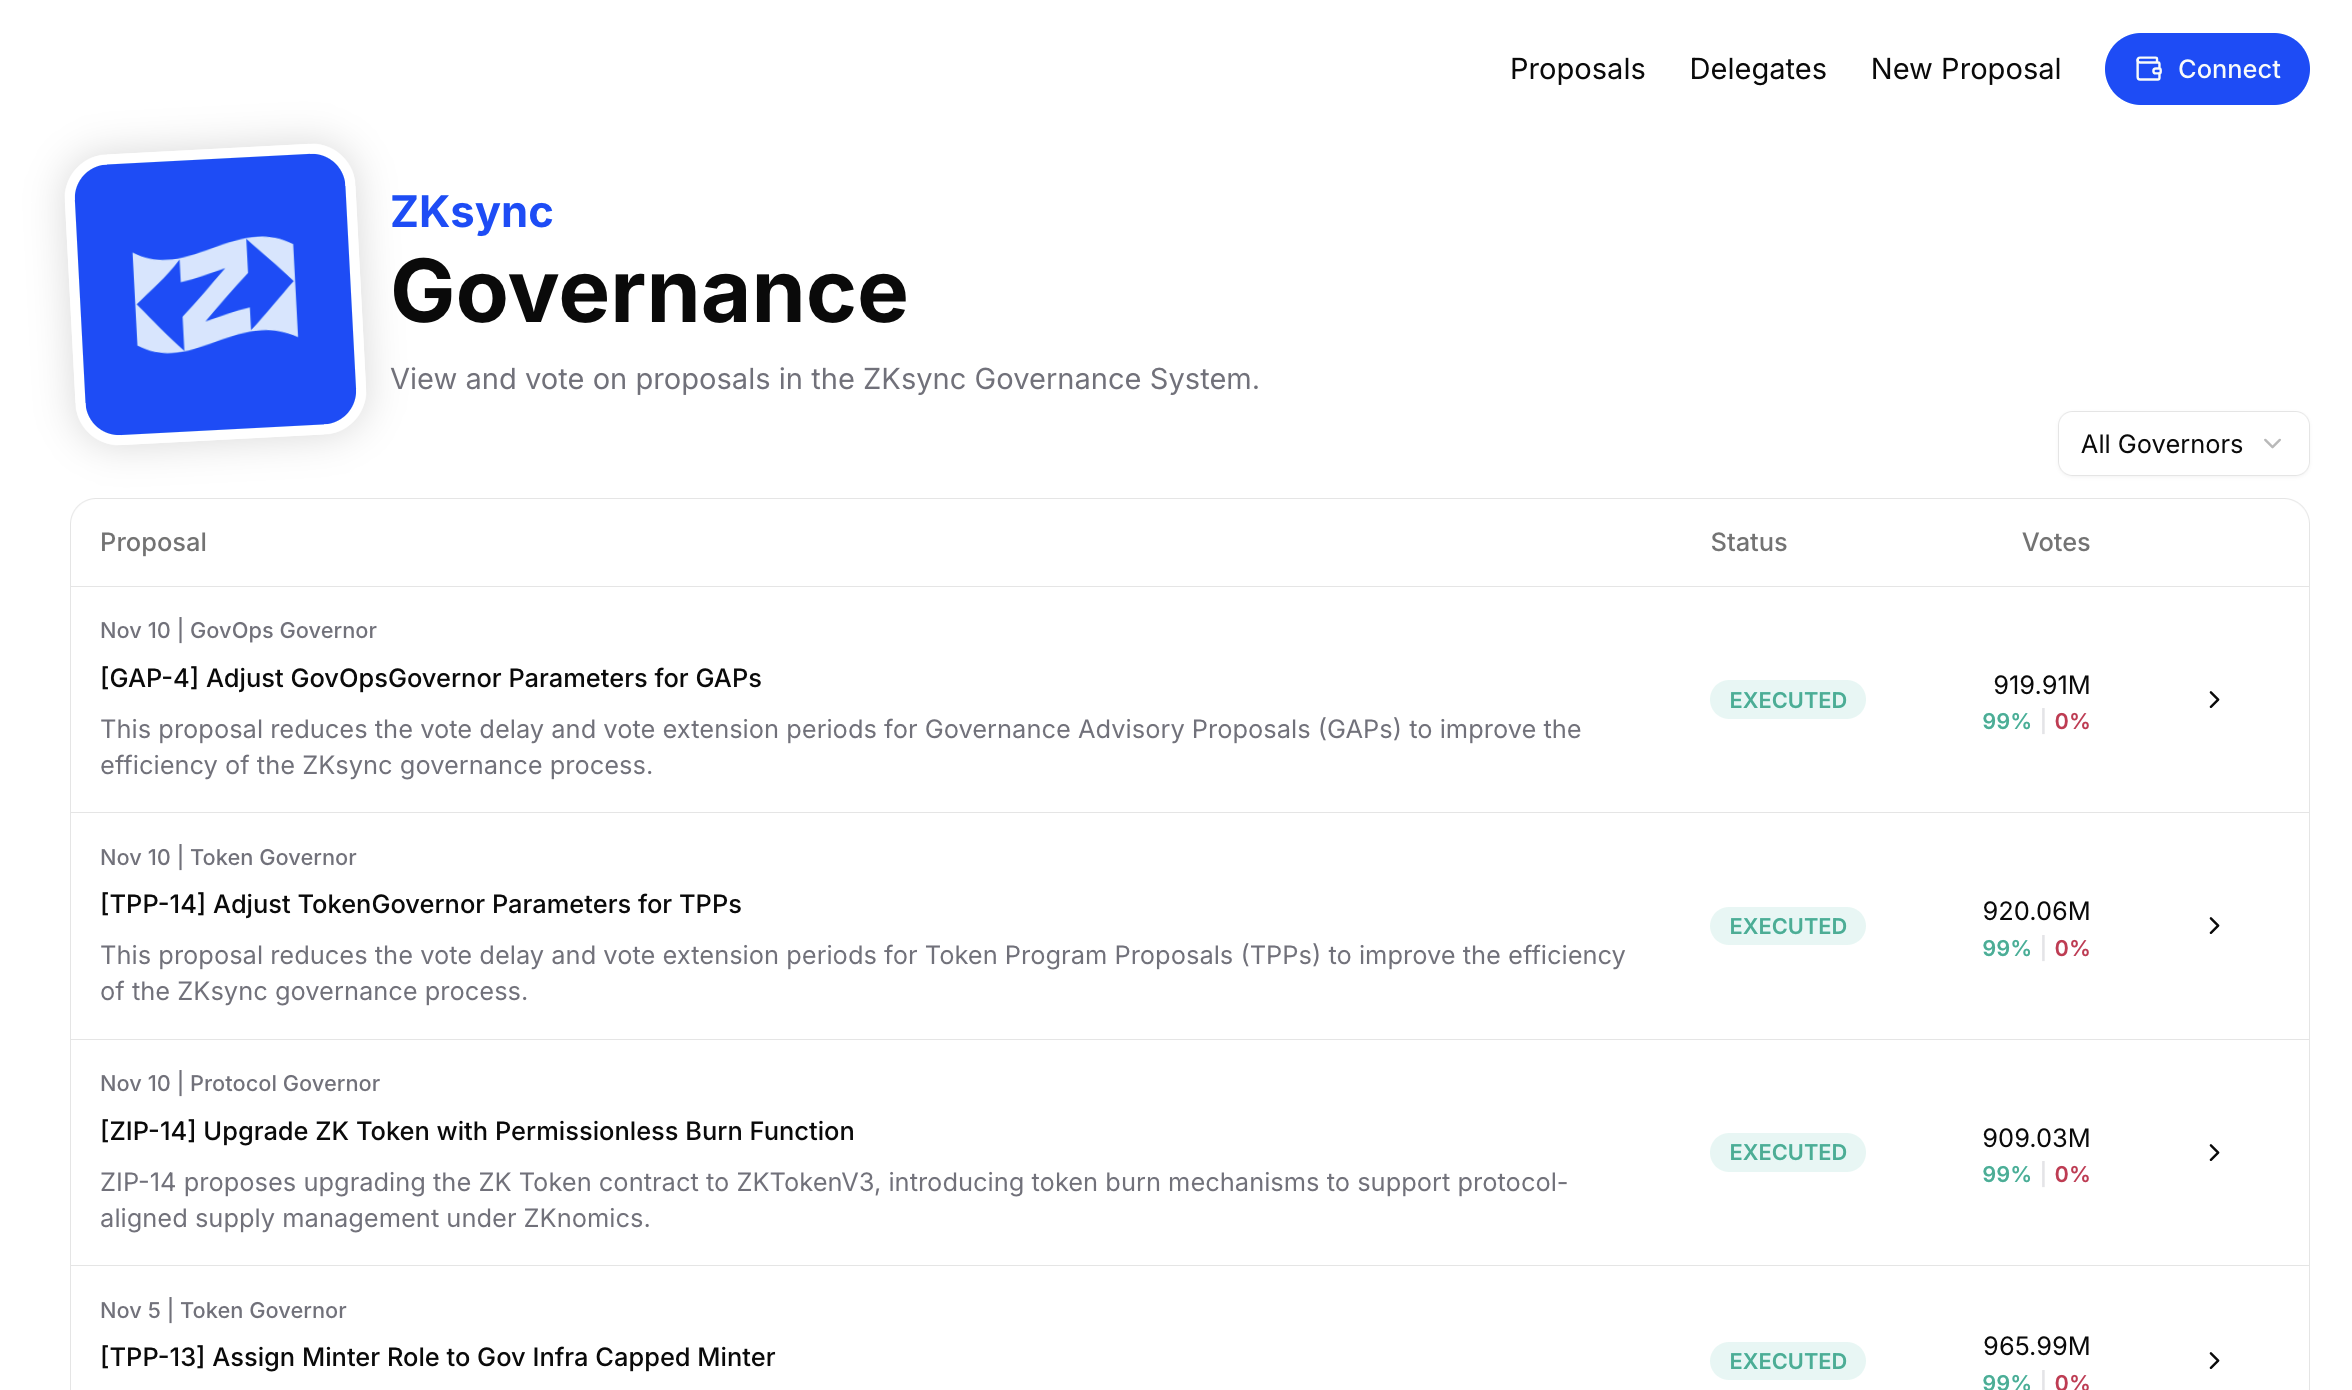Go to the Proposals nav item
Viewport: 2352px width, 1390px height.
pos(1577,69)
